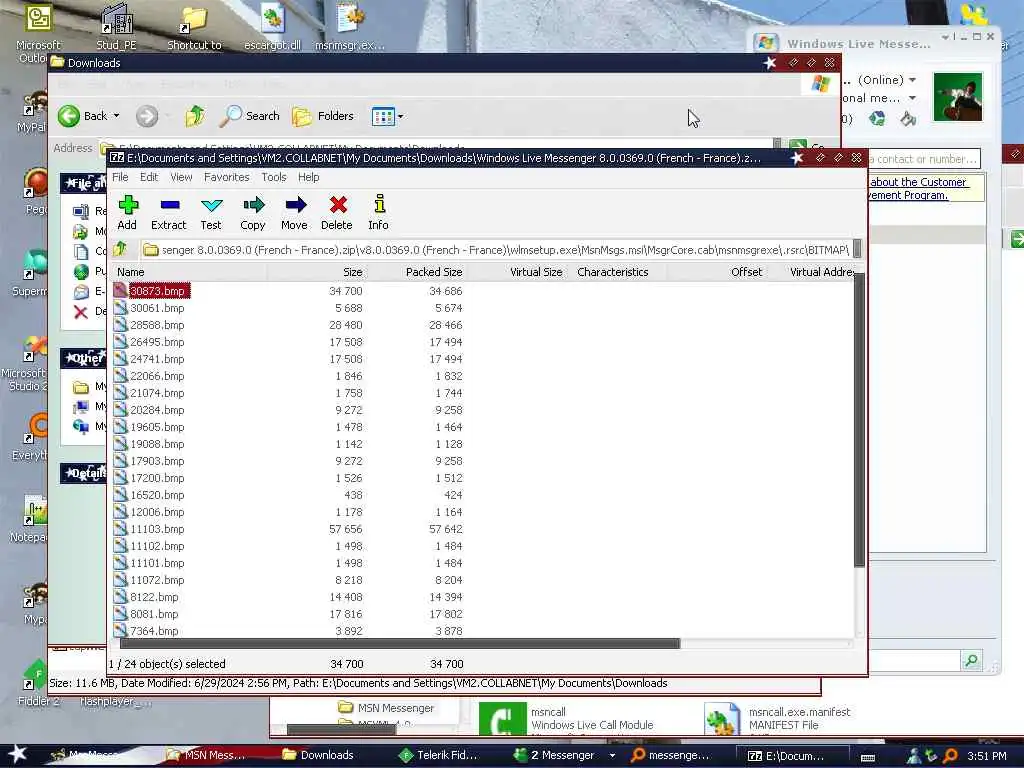1024x768 pixels.
Task: Open Stud_PE desktop shortcut
Action: coord(117,27)
